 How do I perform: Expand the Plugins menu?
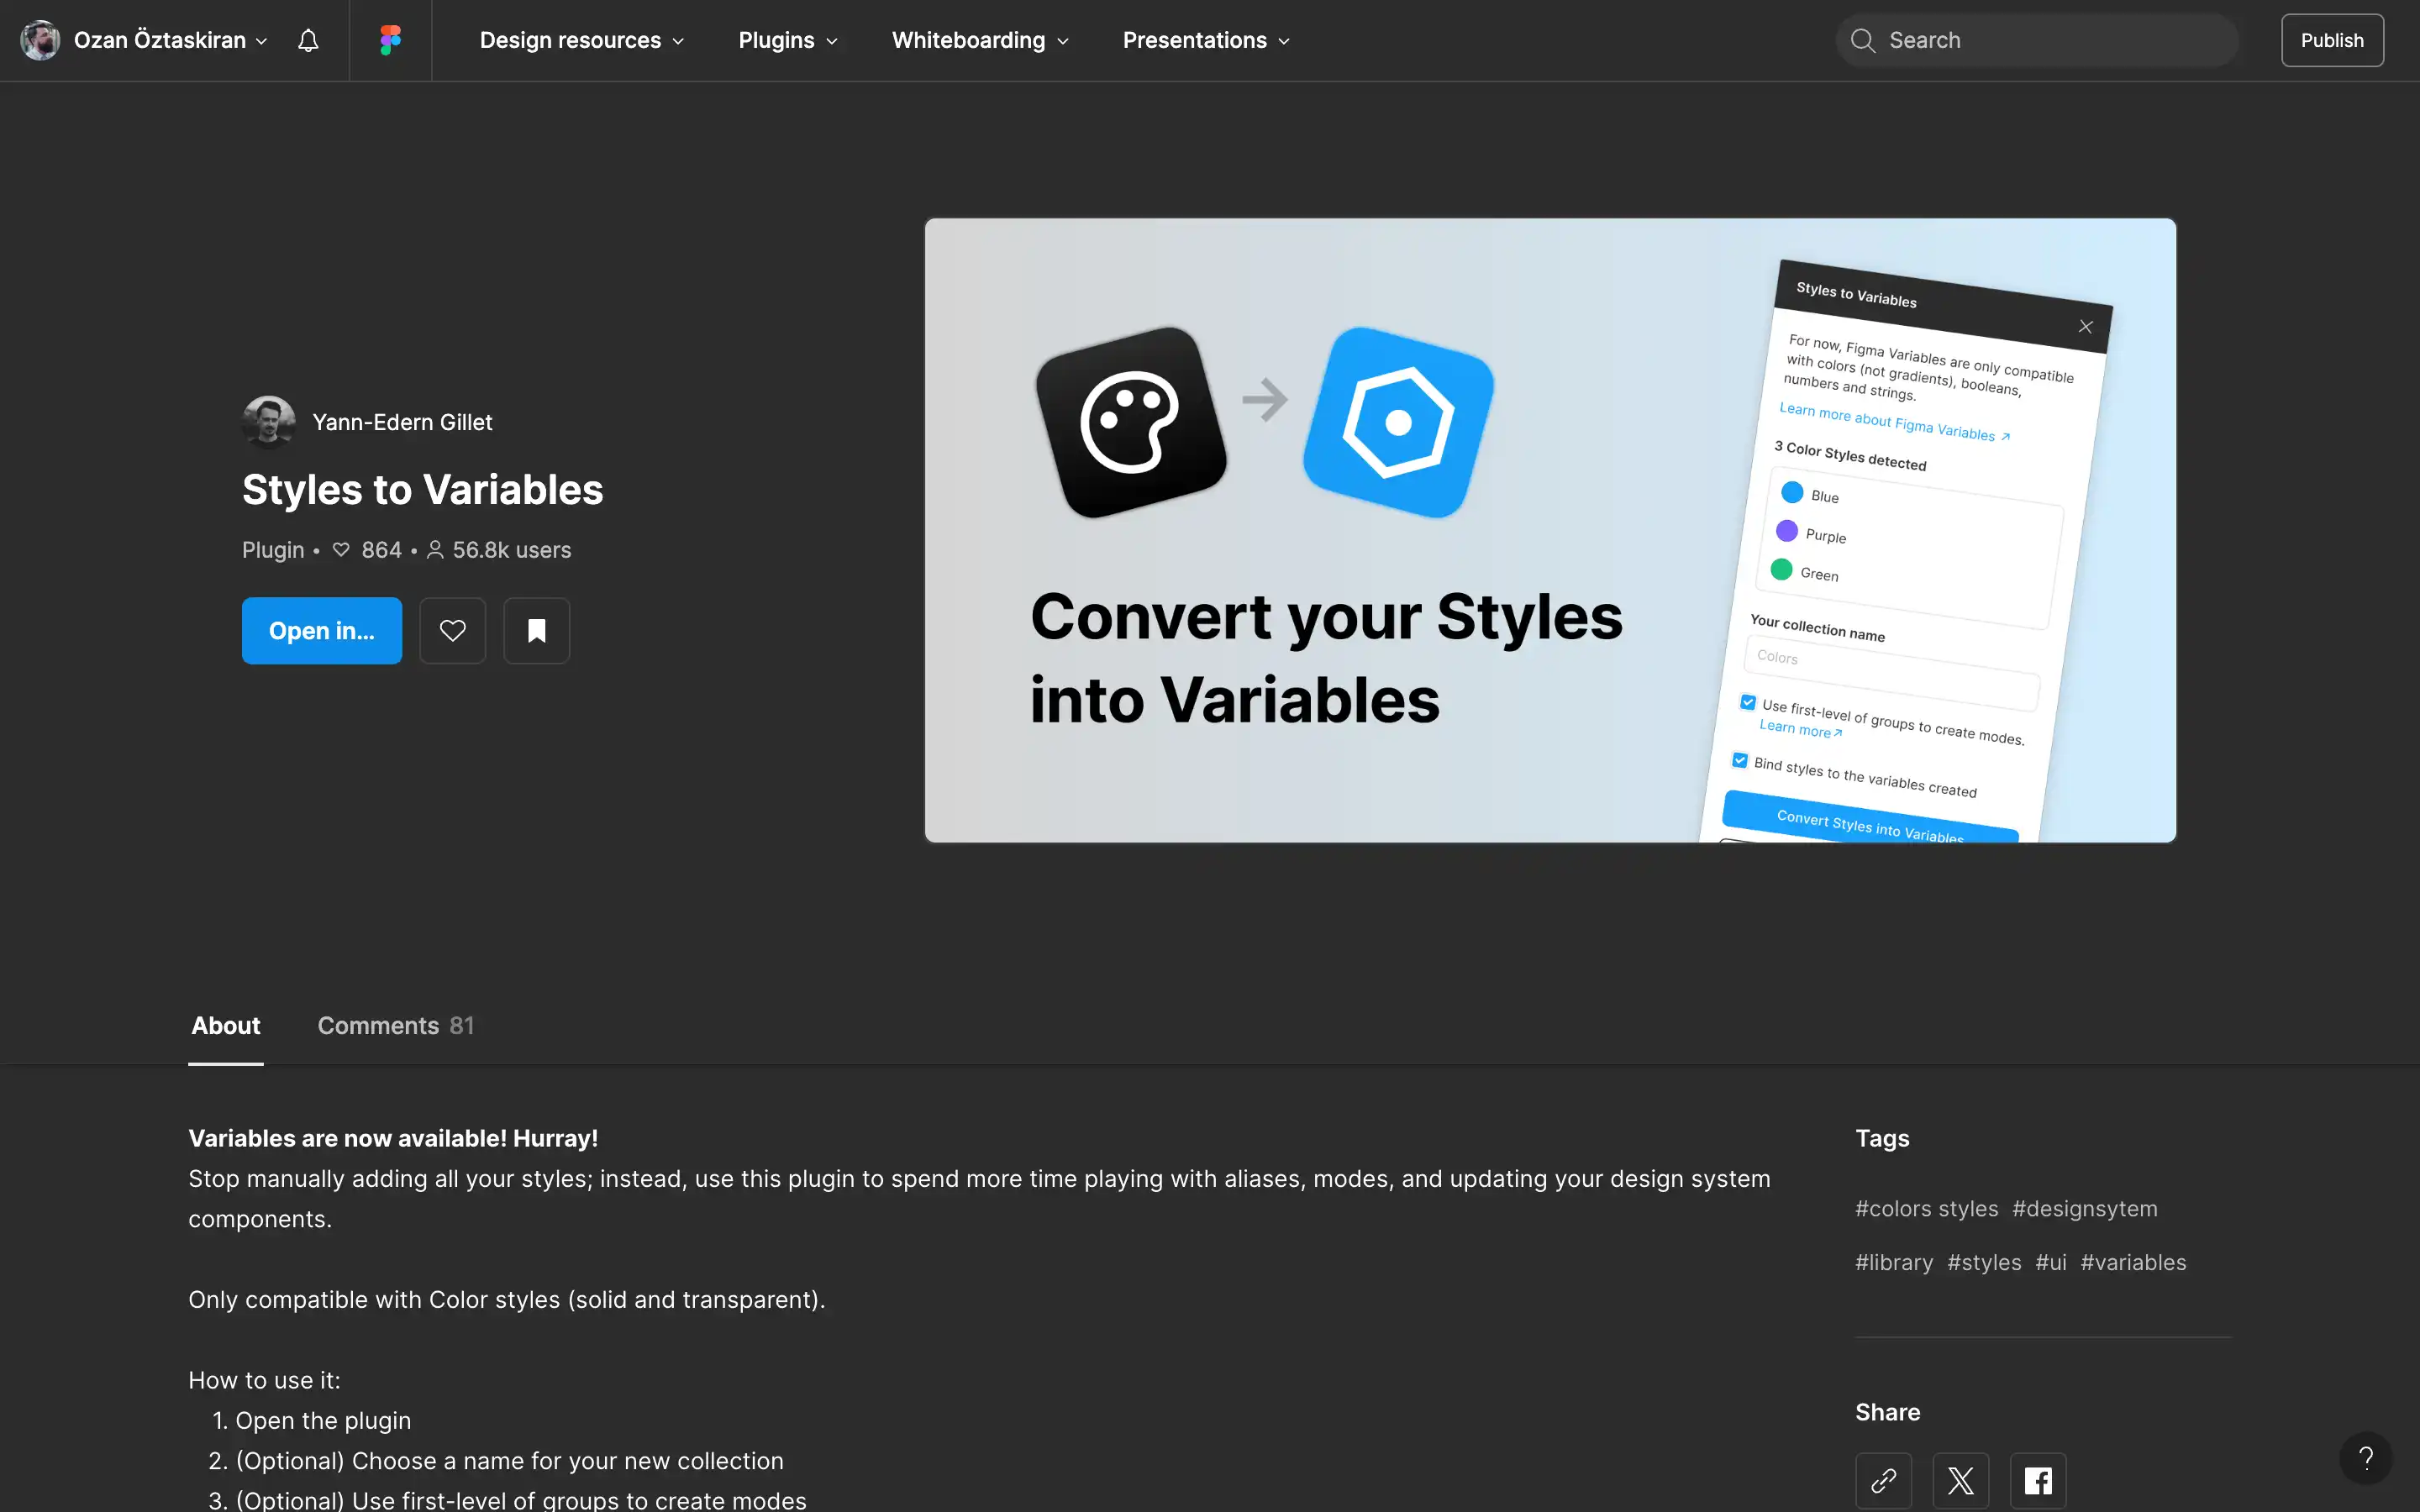click(x=788, y=40)
